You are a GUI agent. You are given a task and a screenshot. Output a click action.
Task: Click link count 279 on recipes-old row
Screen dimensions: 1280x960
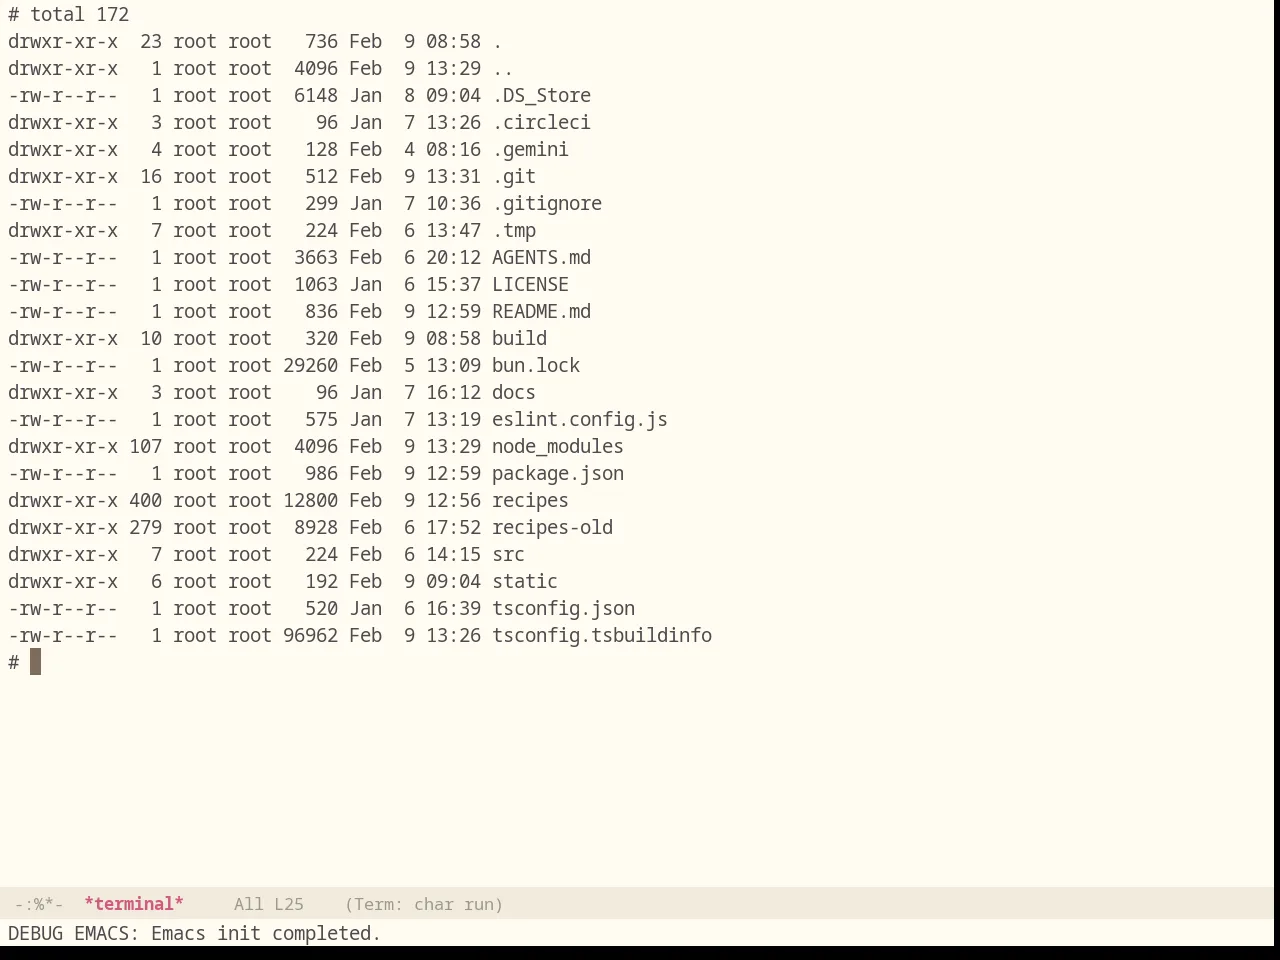(x=145, y=527)
